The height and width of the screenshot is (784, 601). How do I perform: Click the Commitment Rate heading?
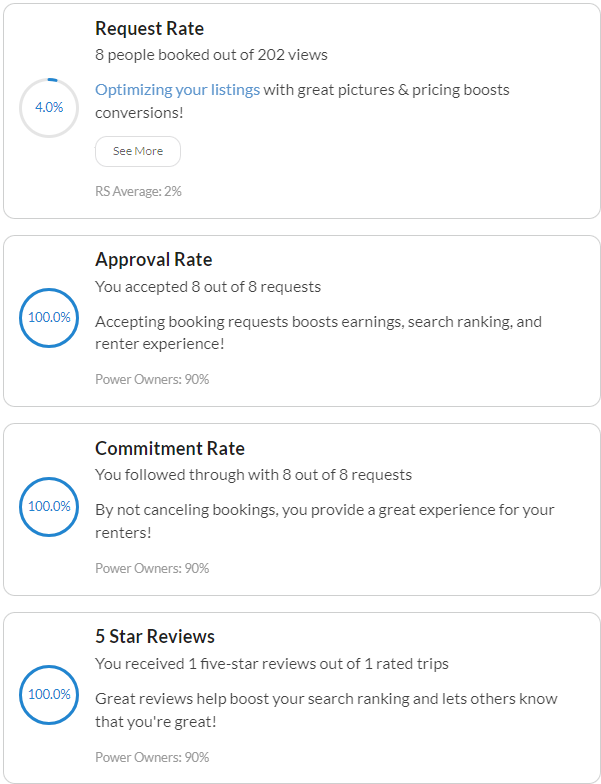(170, 448)
